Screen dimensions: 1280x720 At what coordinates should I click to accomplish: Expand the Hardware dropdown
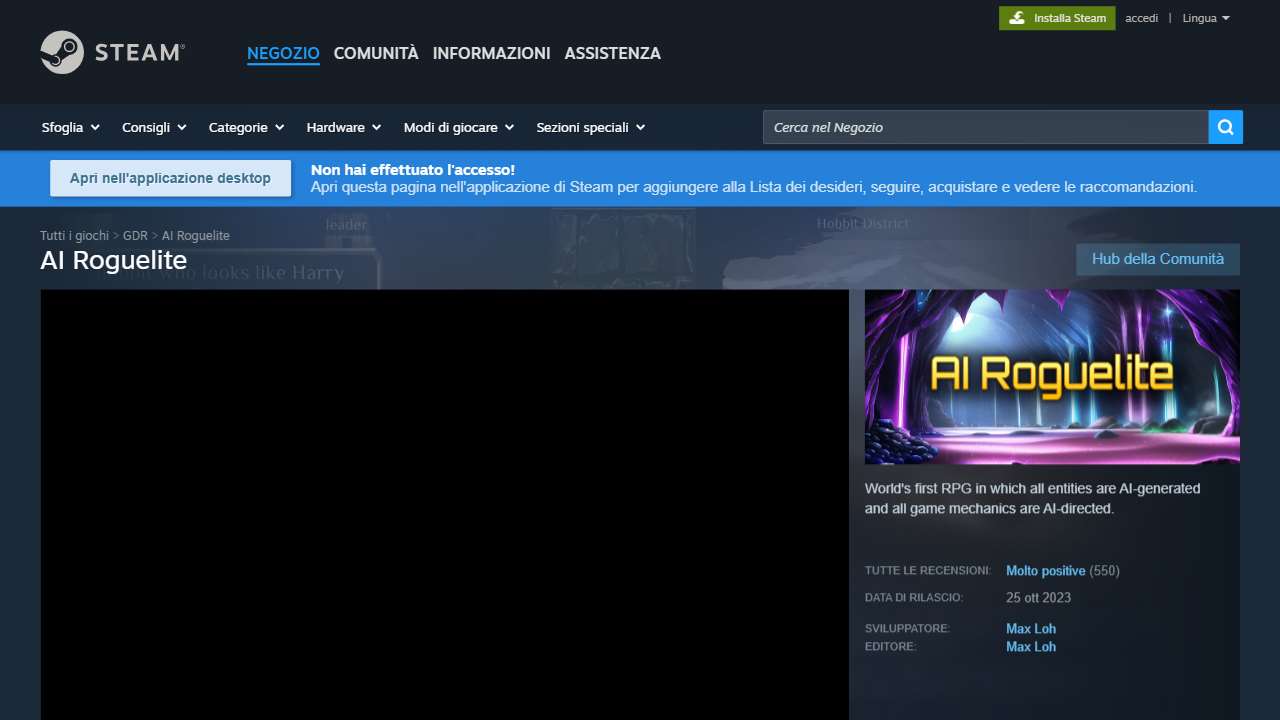(343, 127)
